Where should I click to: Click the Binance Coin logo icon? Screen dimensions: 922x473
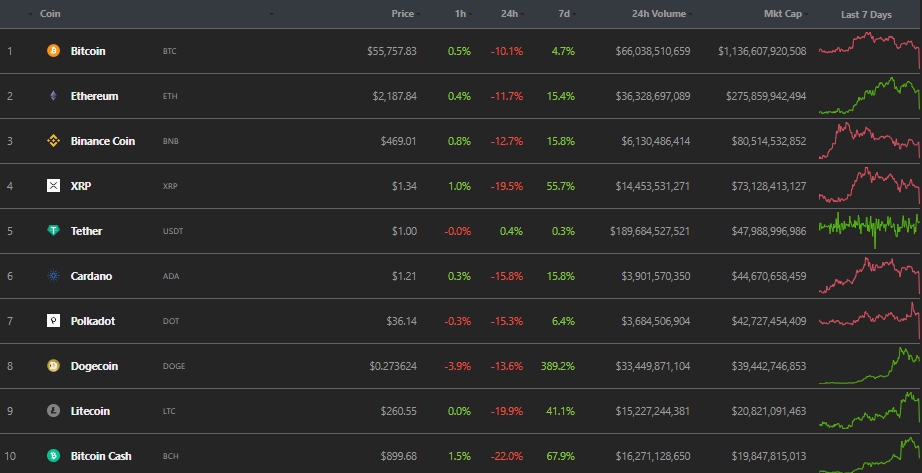tap(53, 141)
